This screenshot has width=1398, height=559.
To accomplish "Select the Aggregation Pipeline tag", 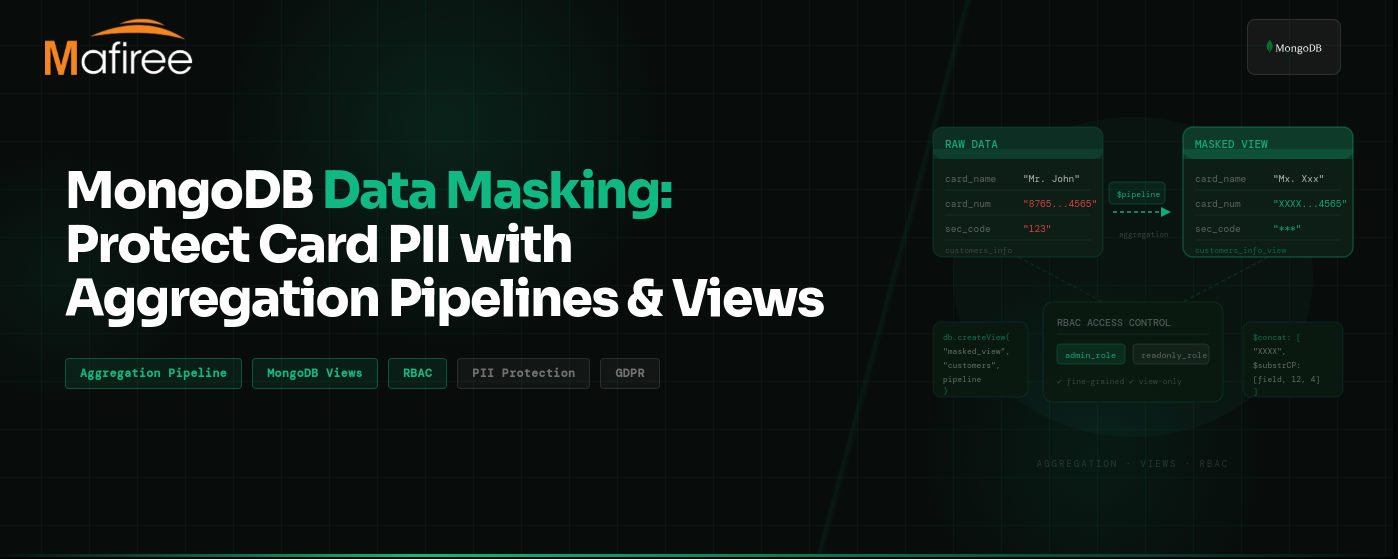I will click(x=153, y=373).
